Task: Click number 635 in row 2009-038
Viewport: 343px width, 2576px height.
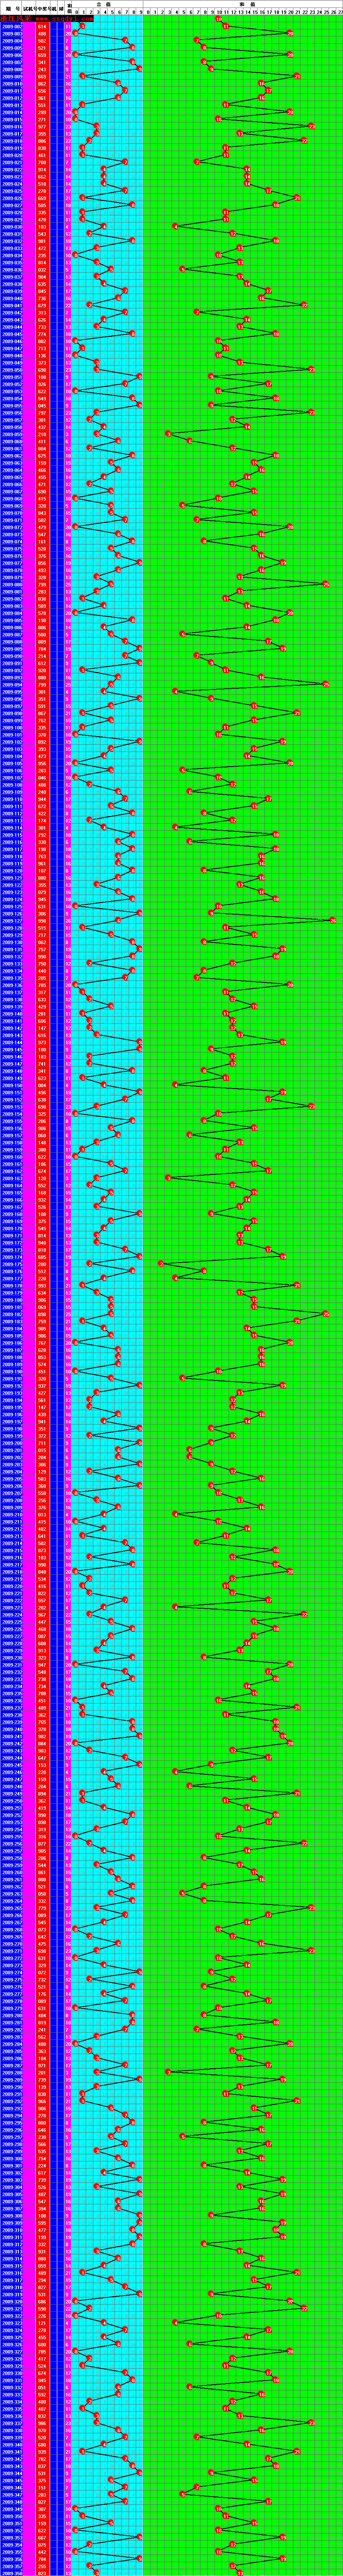Action: click(42, 283)
